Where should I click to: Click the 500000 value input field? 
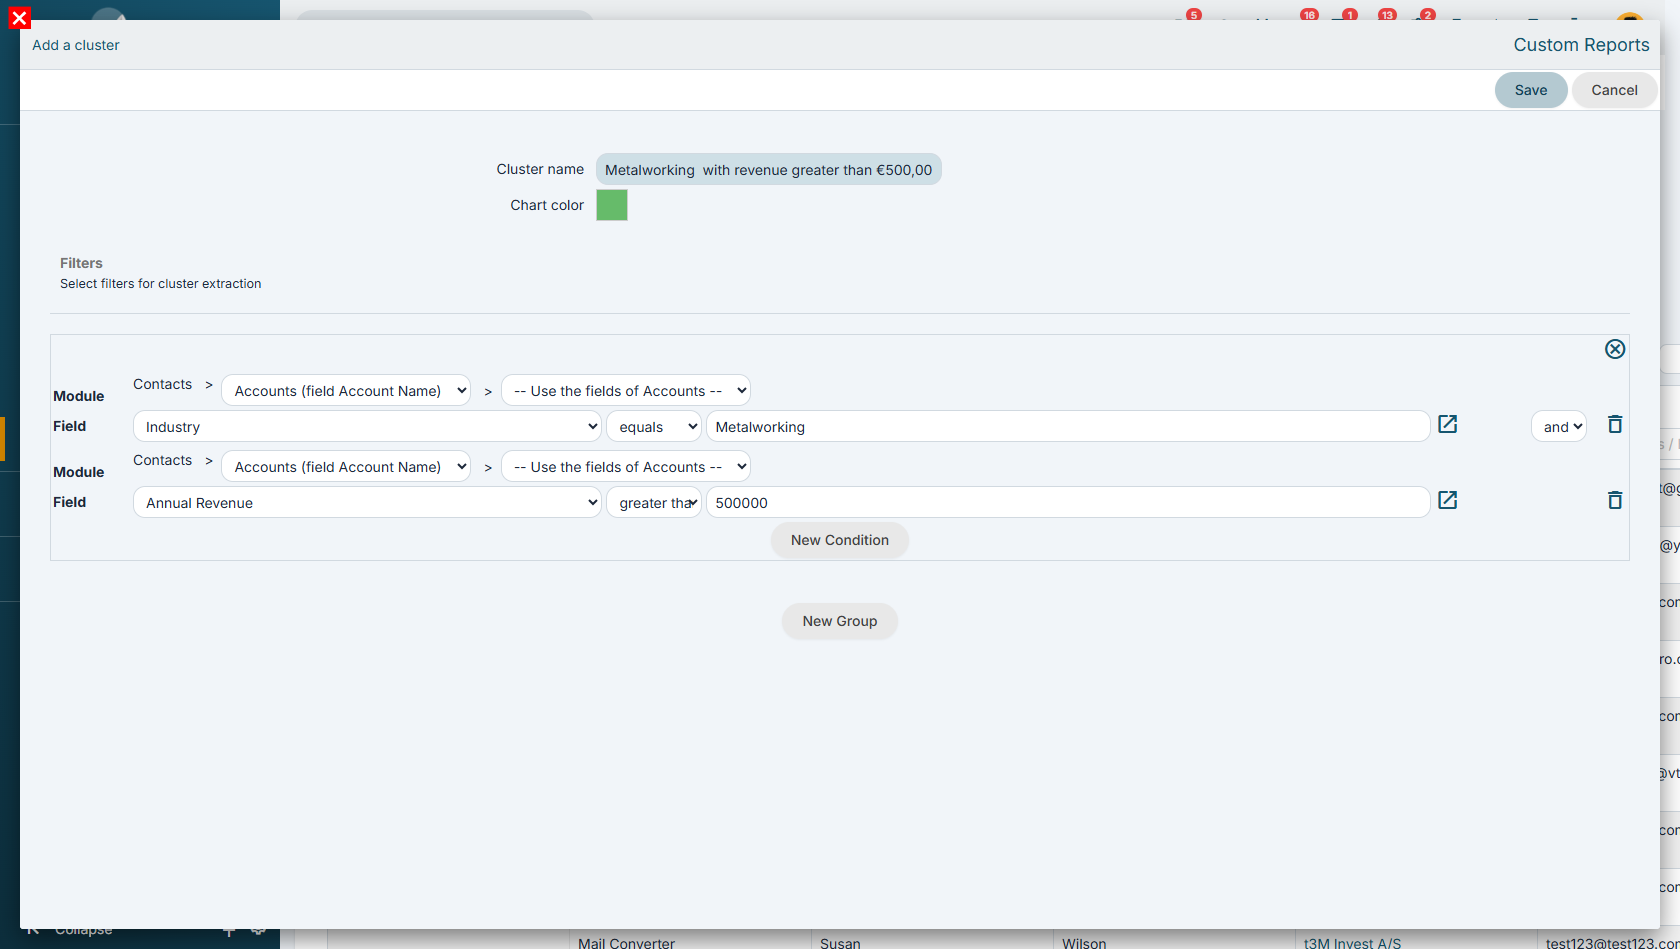1068,503
